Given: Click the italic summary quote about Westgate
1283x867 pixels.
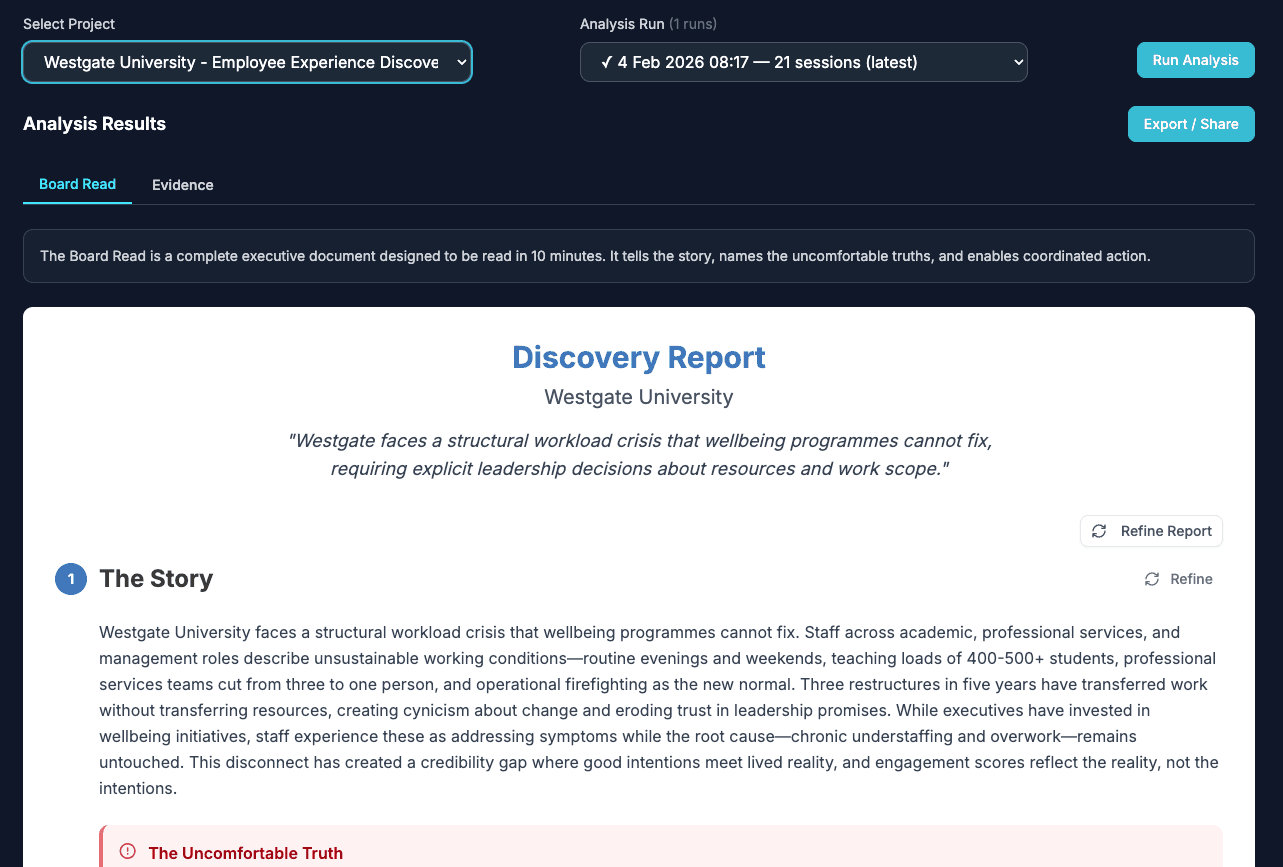Looking at the screenshot, I should click(x=638, y=455).
